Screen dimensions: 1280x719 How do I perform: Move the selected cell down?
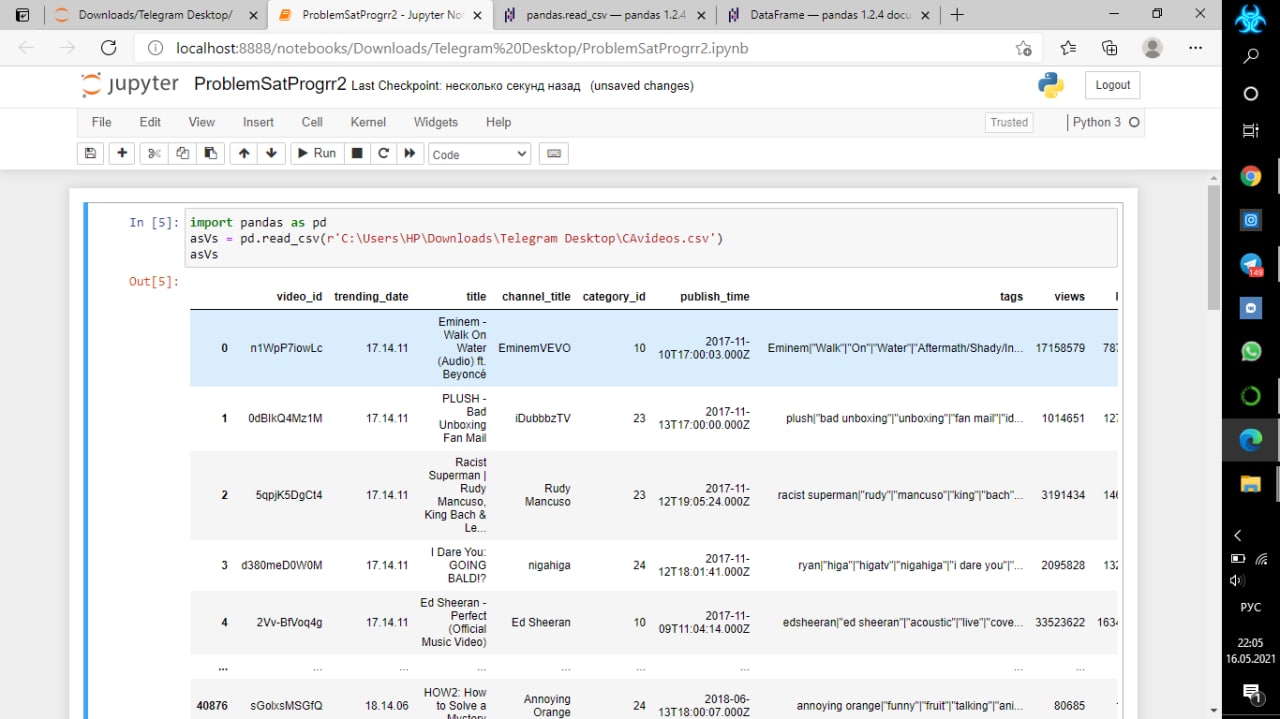tap(271, 154)
